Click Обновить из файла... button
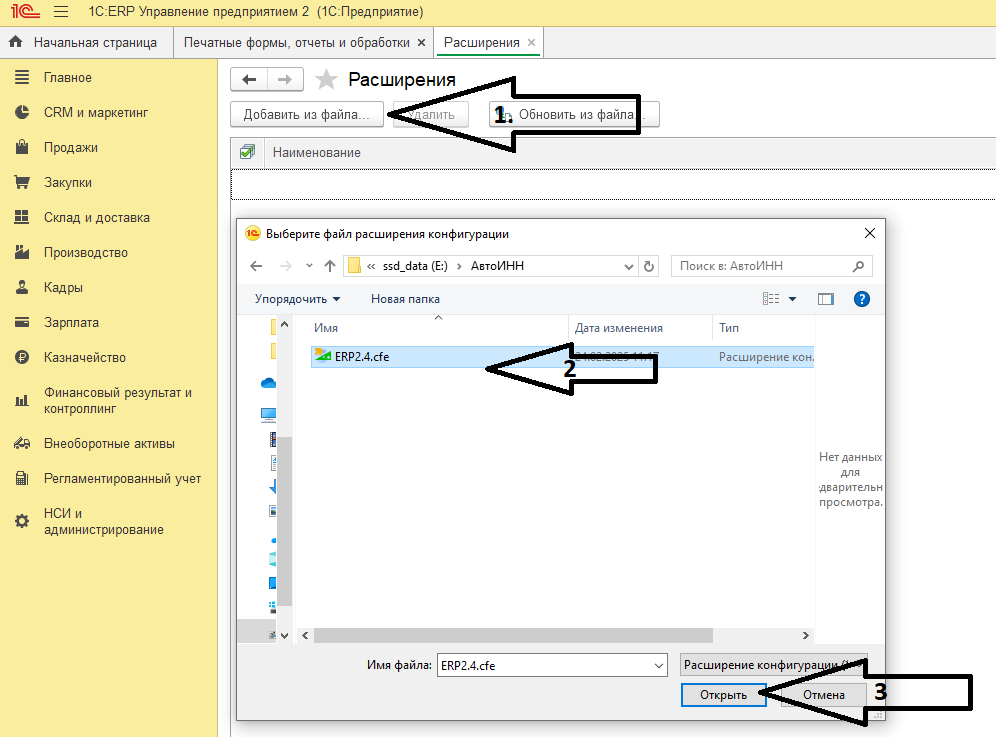The height and width of the screenshot is (737, 996). tap(574, 114)
